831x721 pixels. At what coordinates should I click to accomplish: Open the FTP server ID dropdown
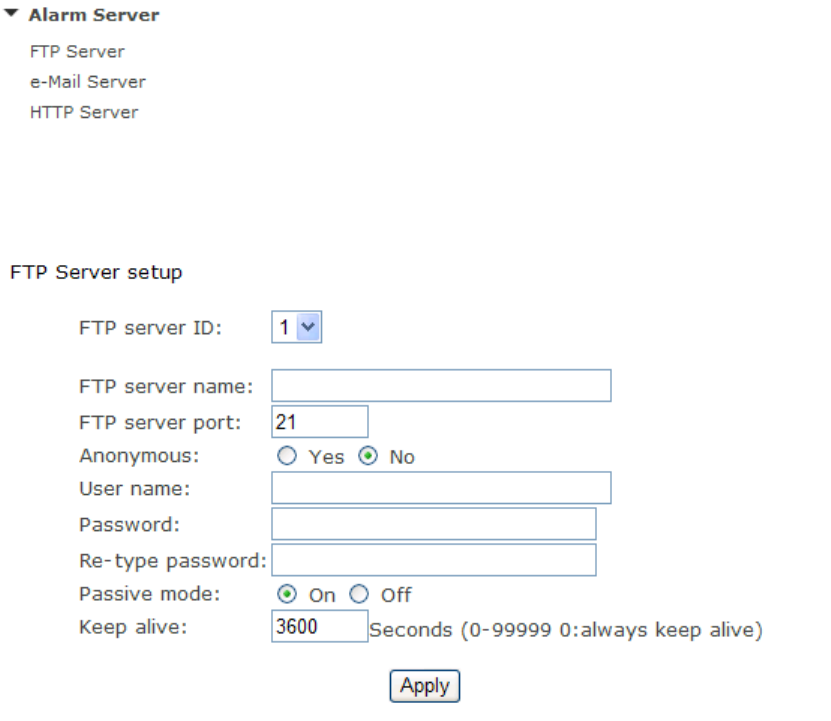click(296, 327)
